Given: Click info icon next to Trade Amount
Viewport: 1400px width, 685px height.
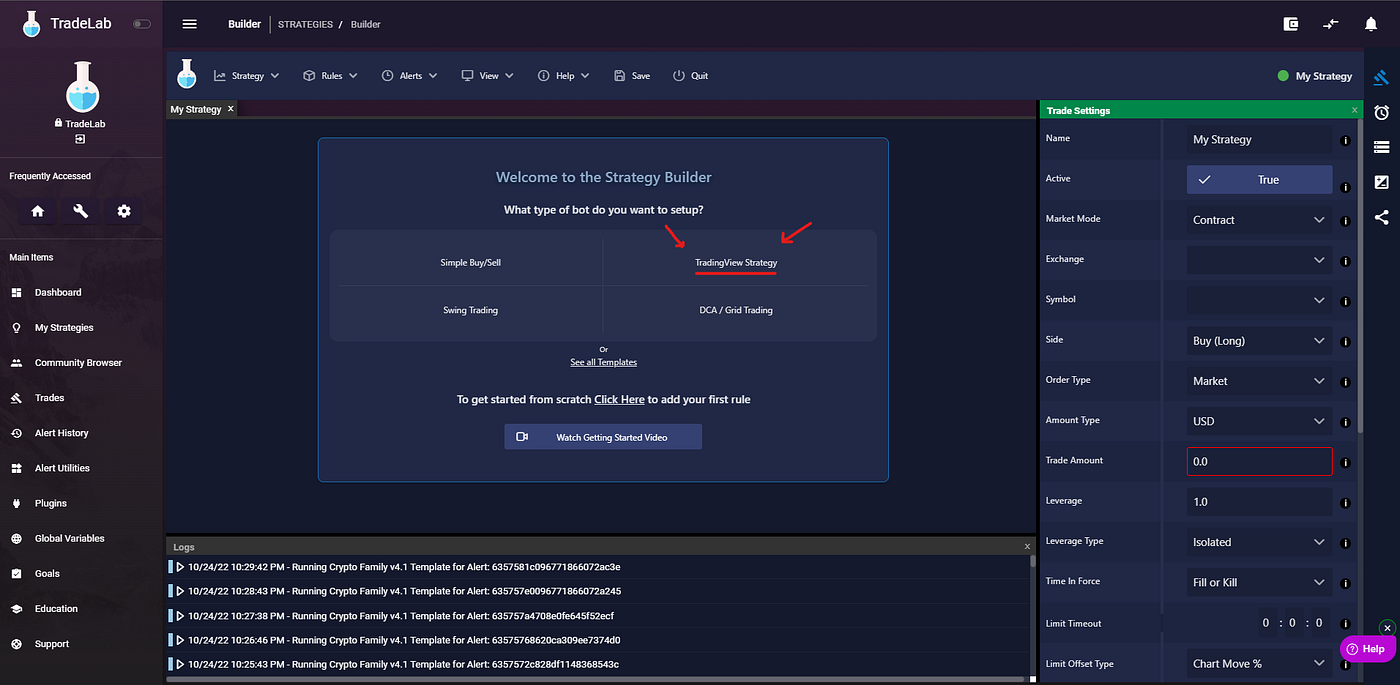Looking at the screenshot, I should click(x=1346, y=463).
